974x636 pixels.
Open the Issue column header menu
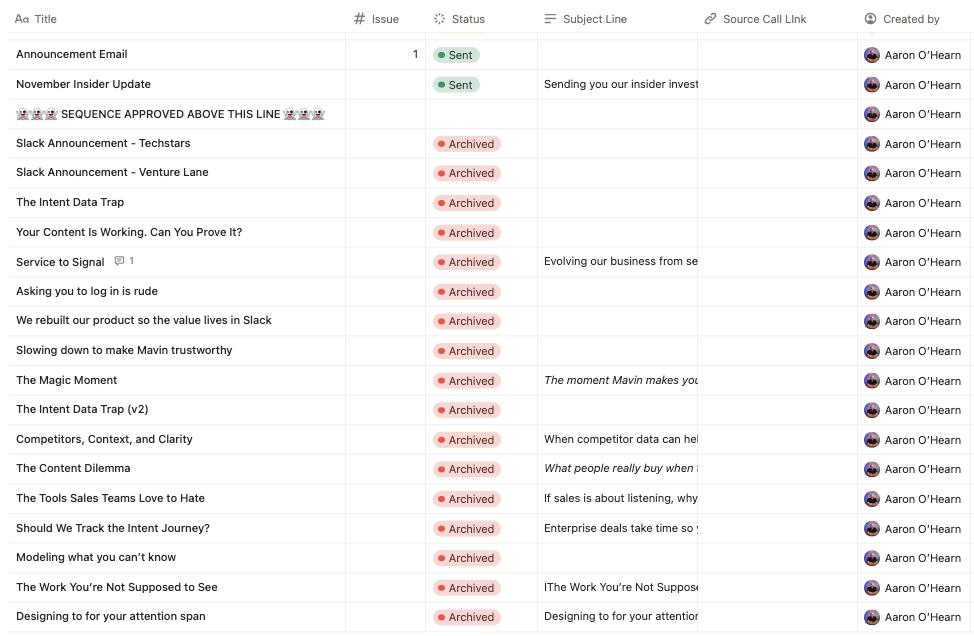click(385, 19)
